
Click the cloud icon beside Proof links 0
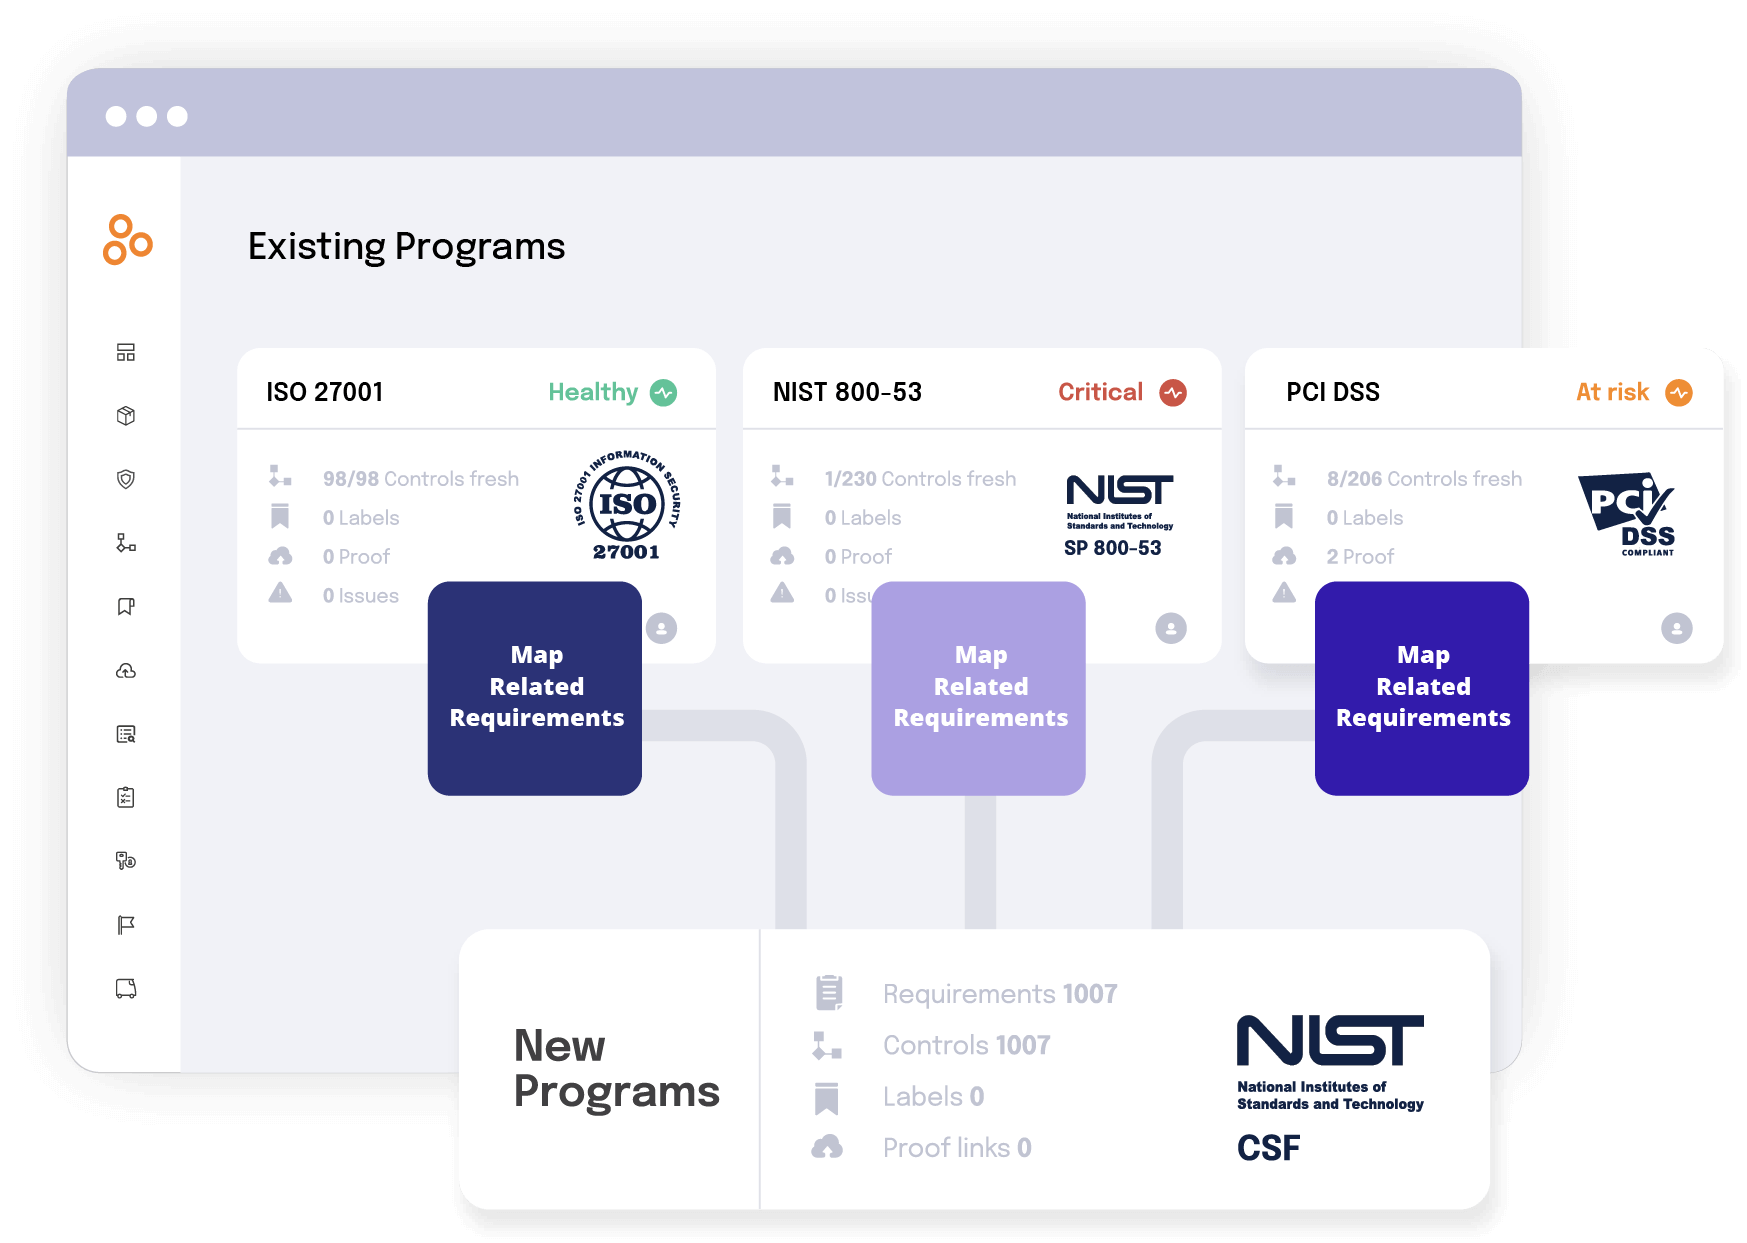(827, 1147)
